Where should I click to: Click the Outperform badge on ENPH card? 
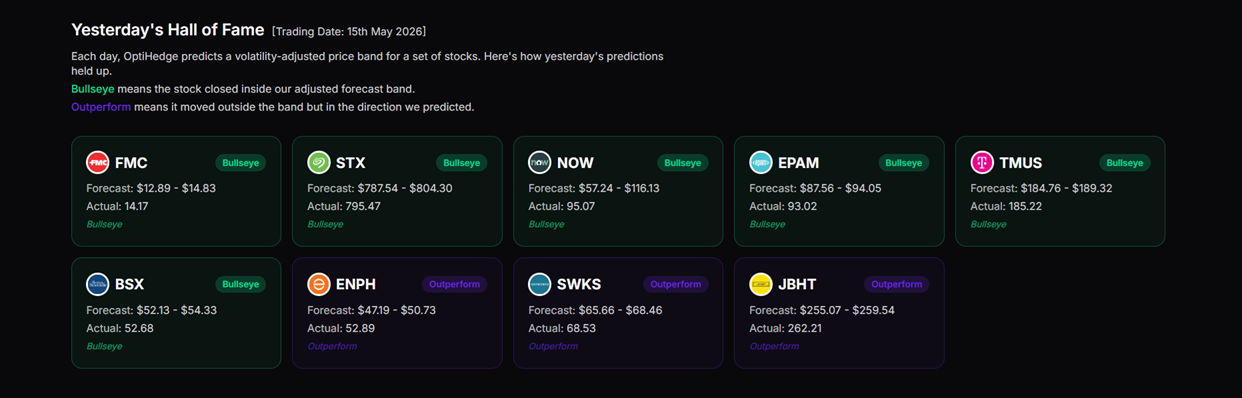(454, 284)
